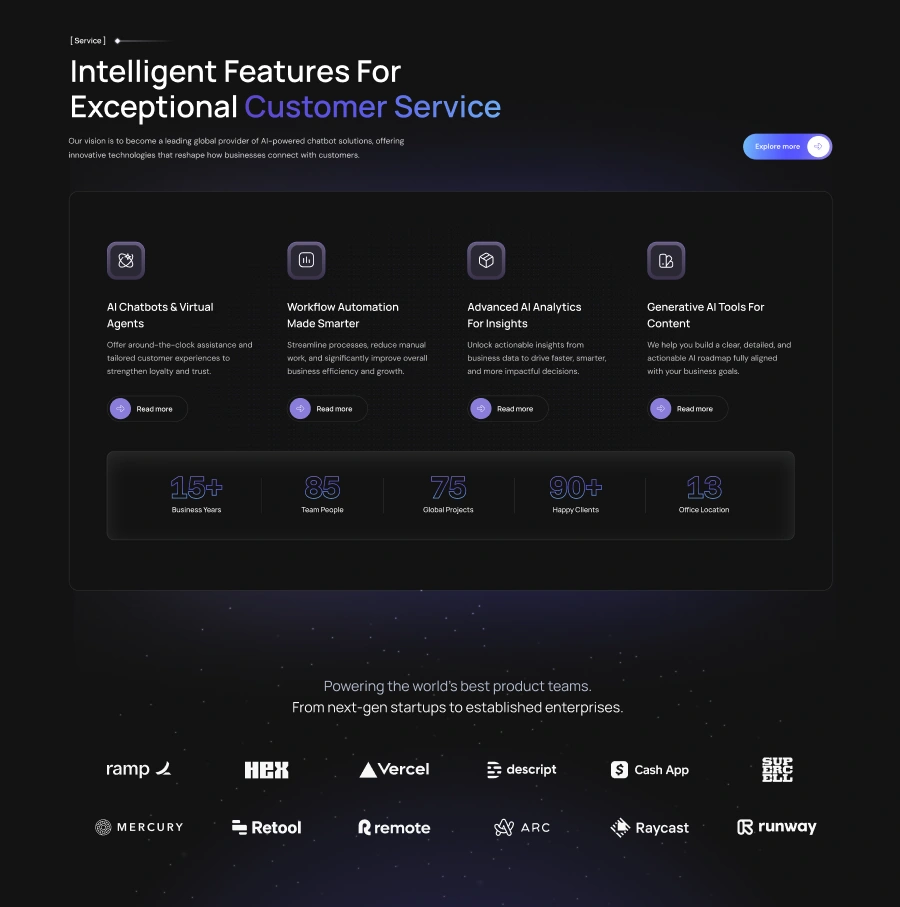Click the Cash App logo

[650, 770]
